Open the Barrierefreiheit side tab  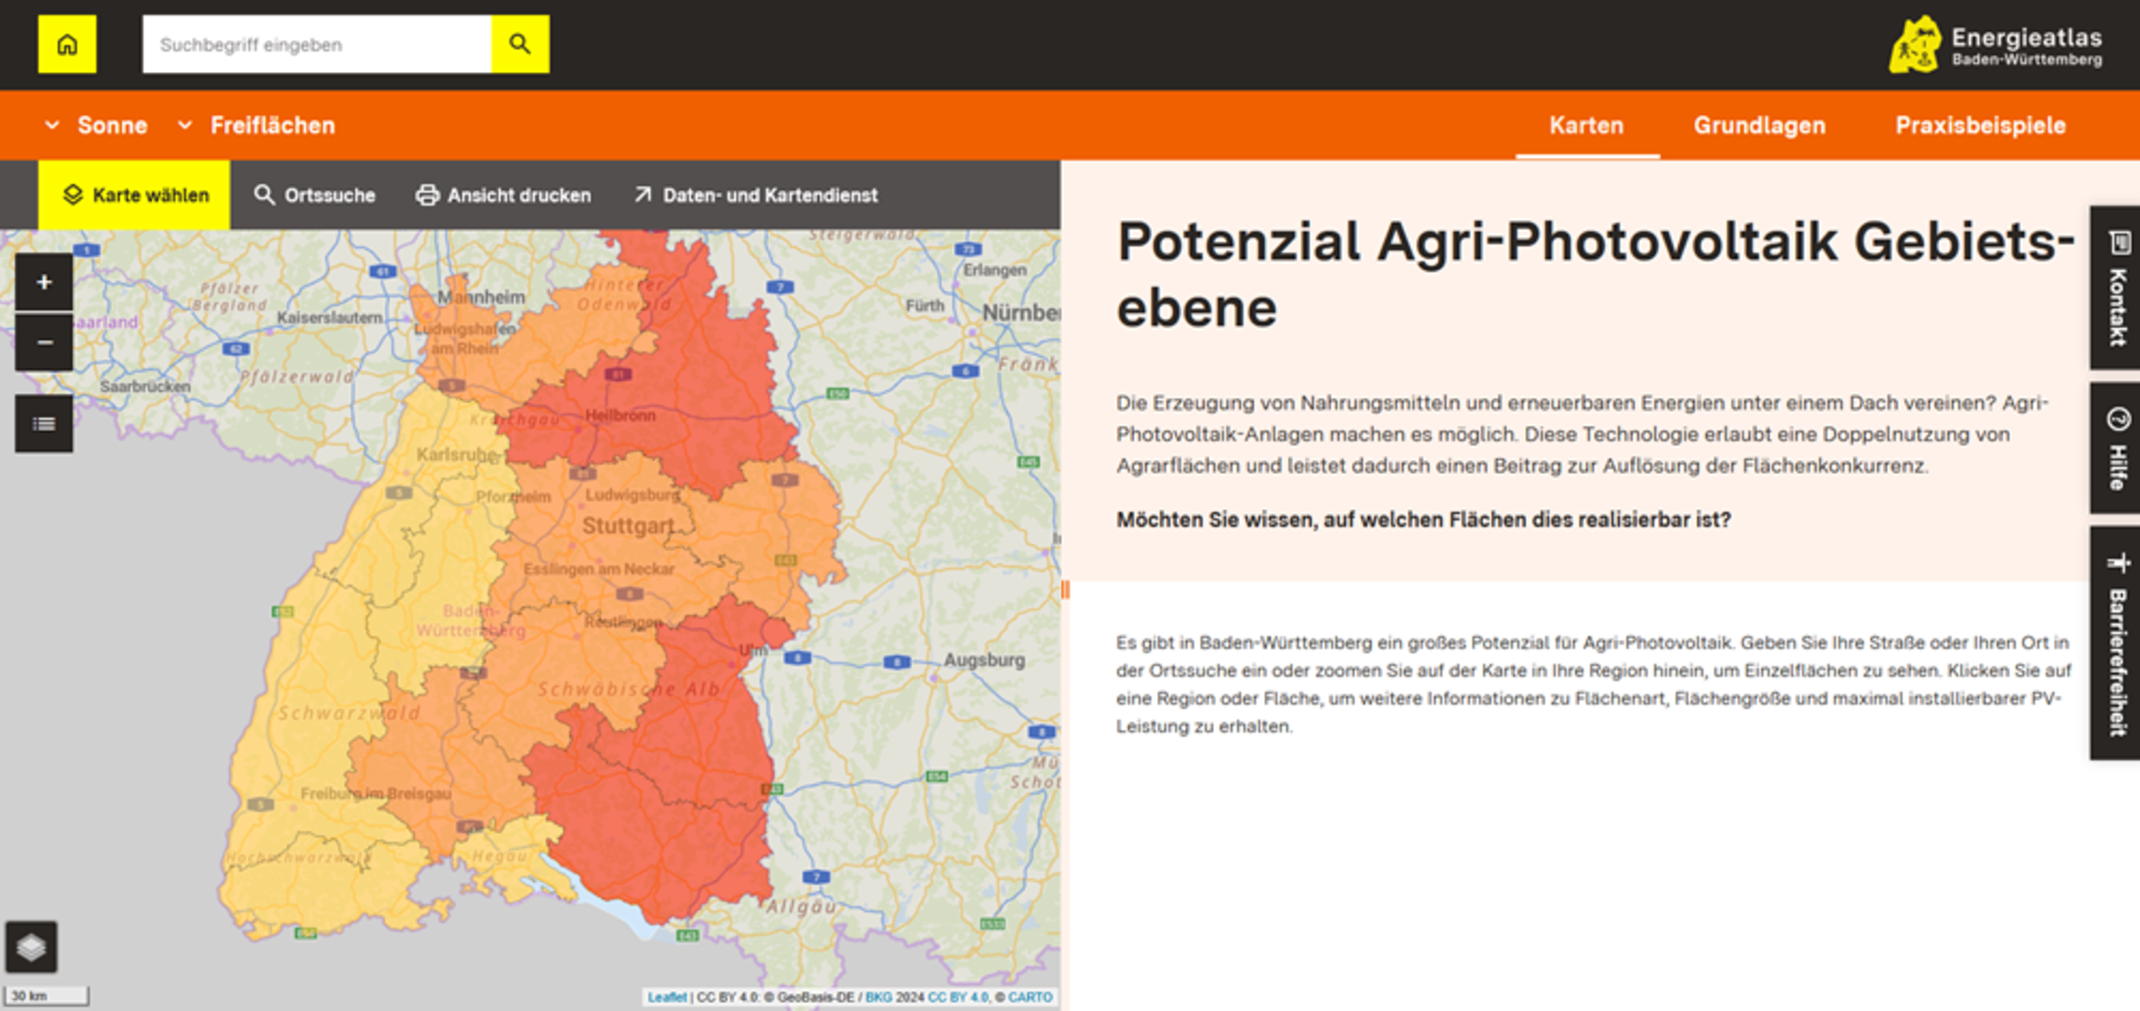coord(2116,643)
